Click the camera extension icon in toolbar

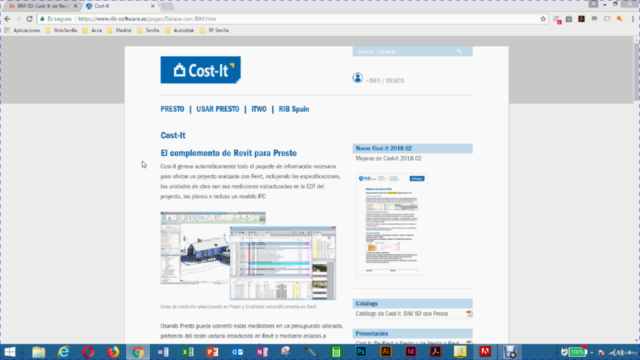click(569, 19)
